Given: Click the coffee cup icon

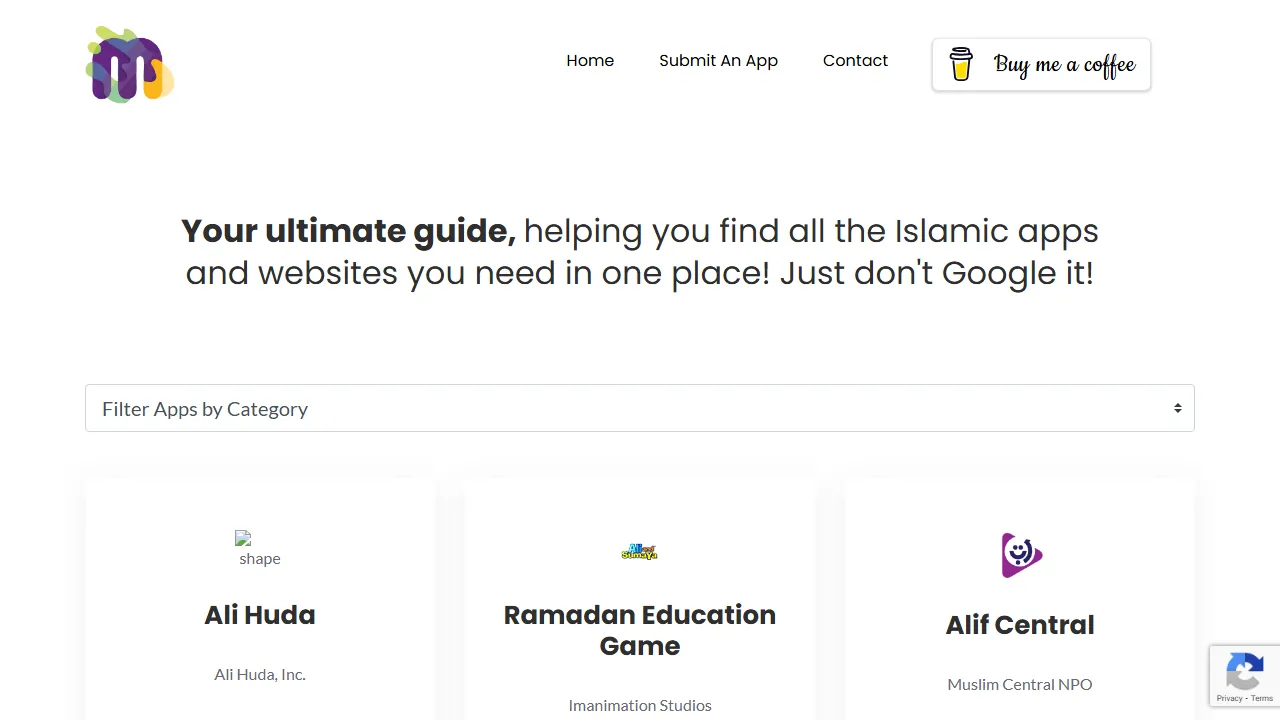Looking at the screenshot, I should pos(960,64).
